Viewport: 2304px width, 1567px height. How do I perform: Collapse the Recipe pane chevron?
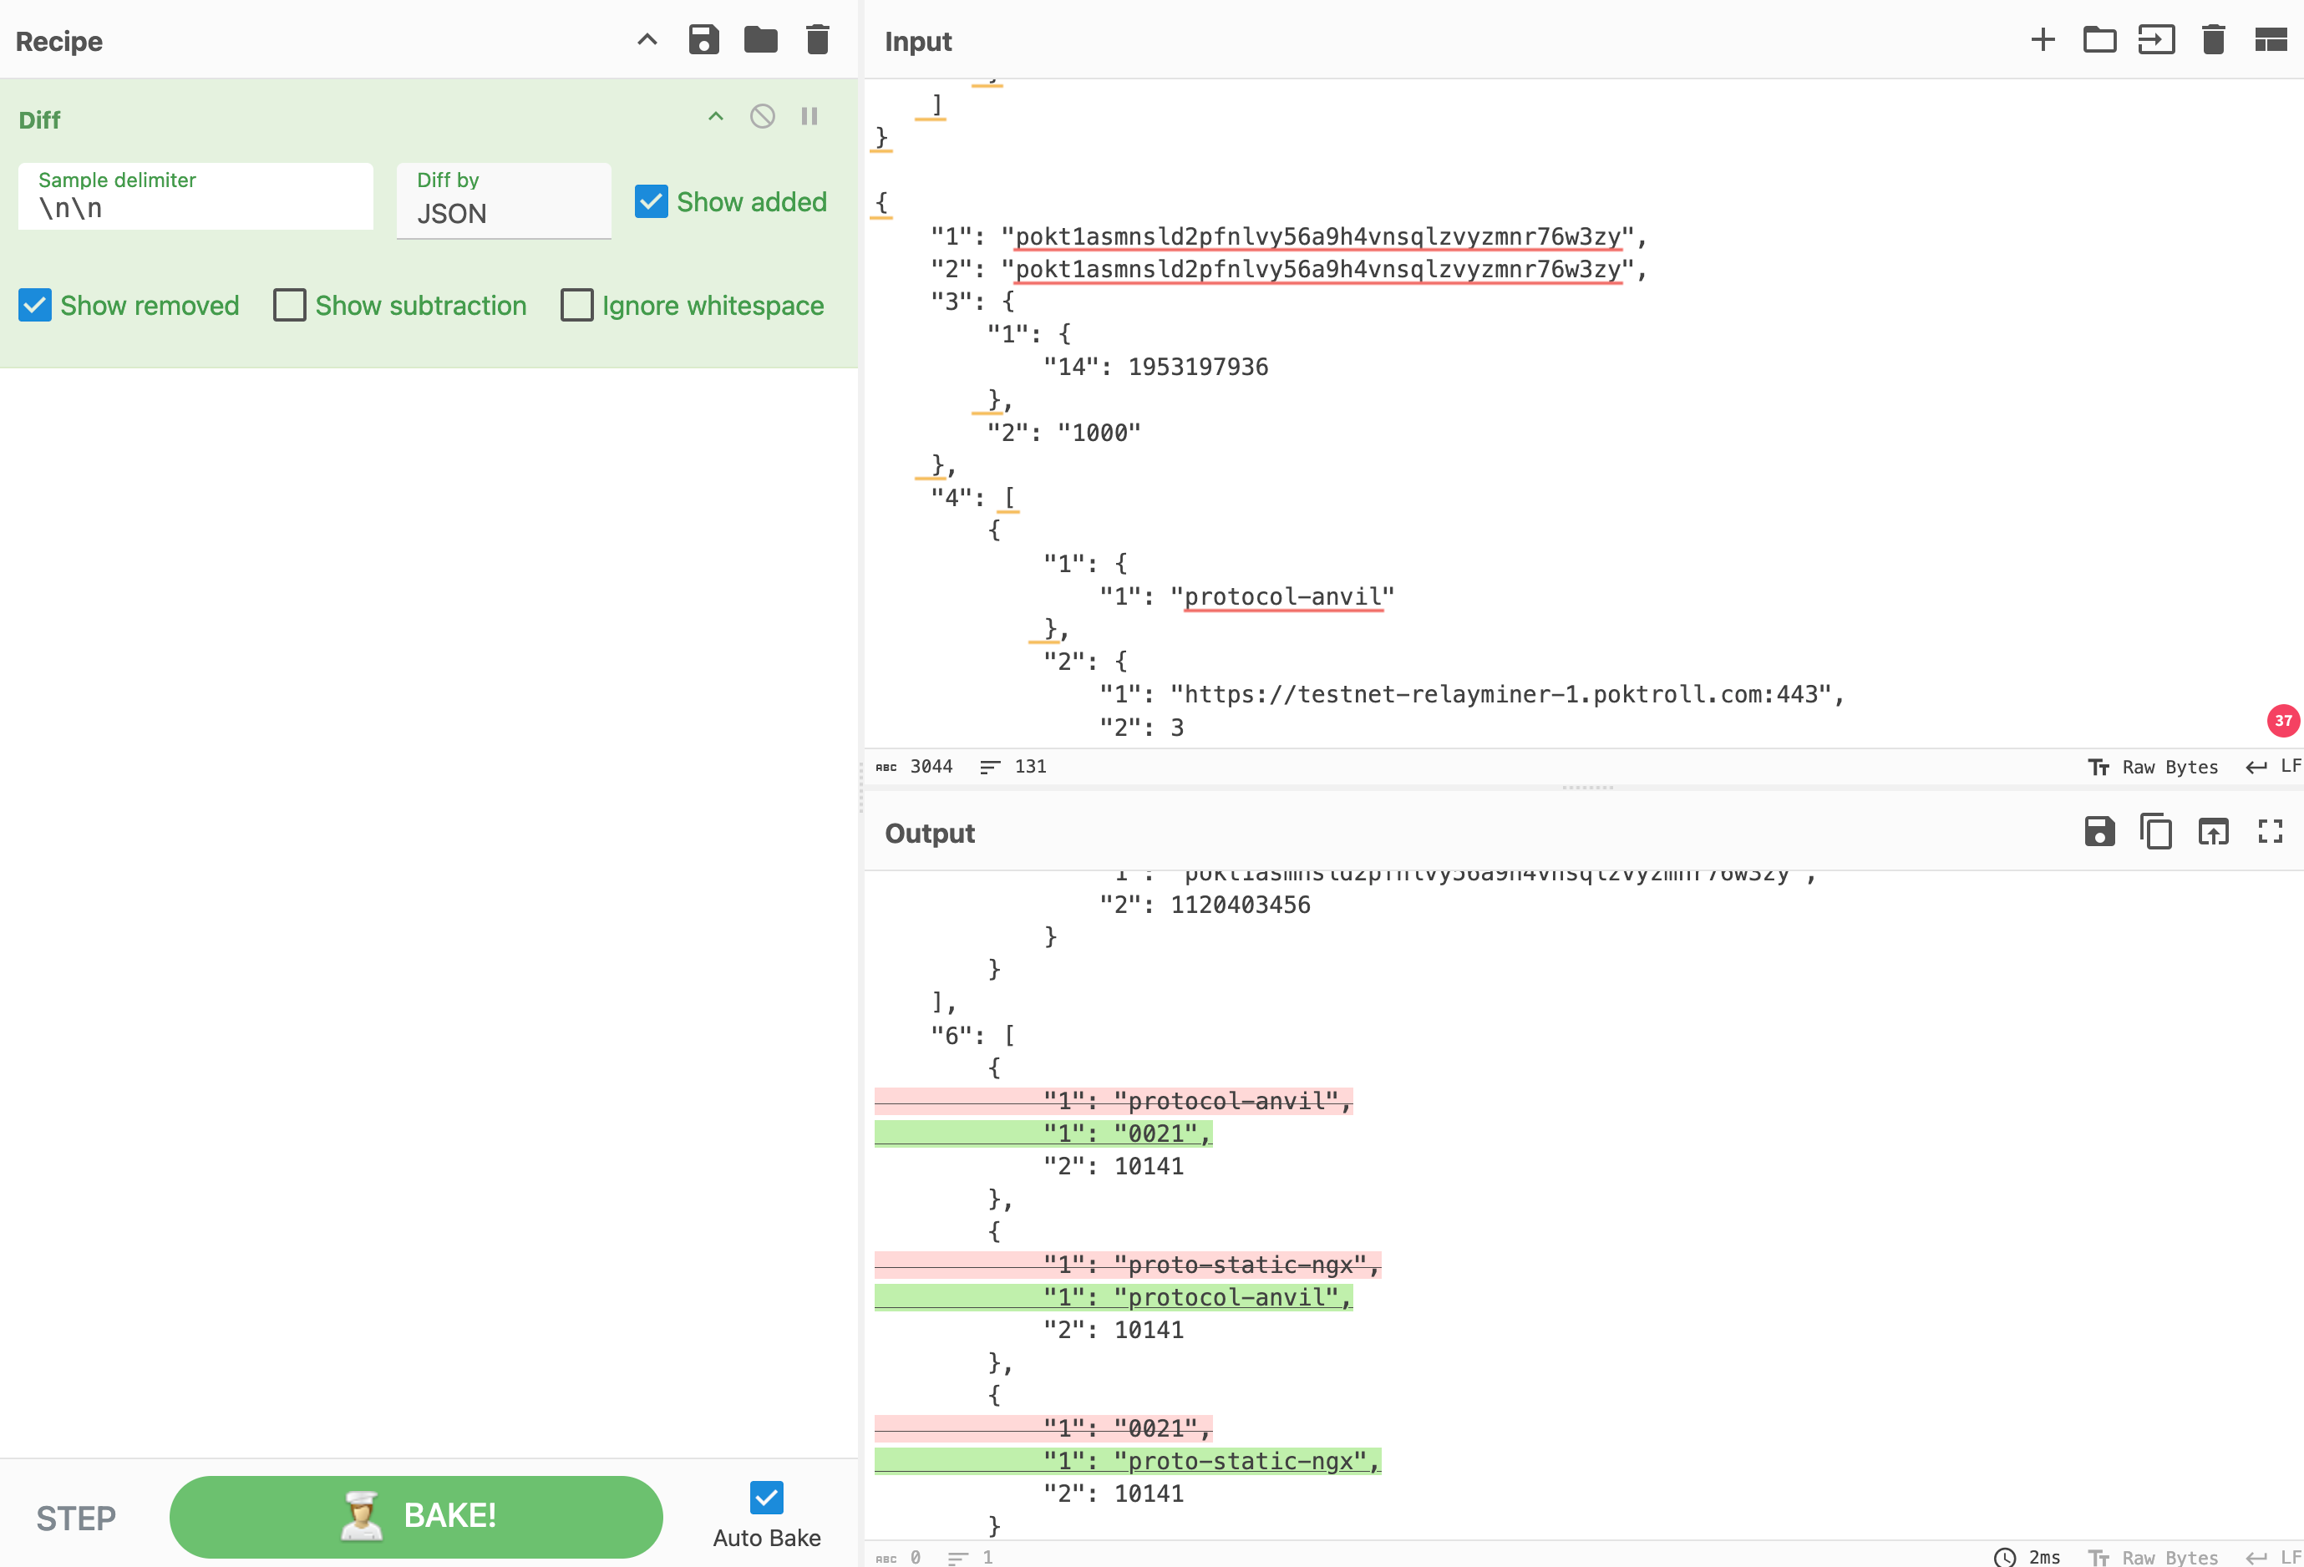[647, 40]
